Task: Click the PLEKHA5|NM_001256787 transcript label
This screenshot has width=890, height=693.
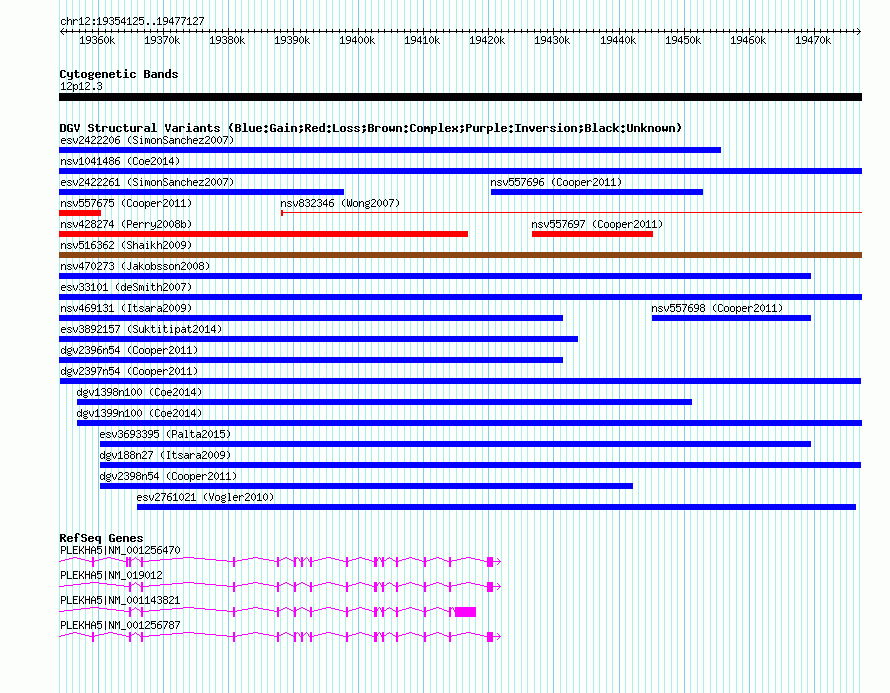Action: click(120, 625)
